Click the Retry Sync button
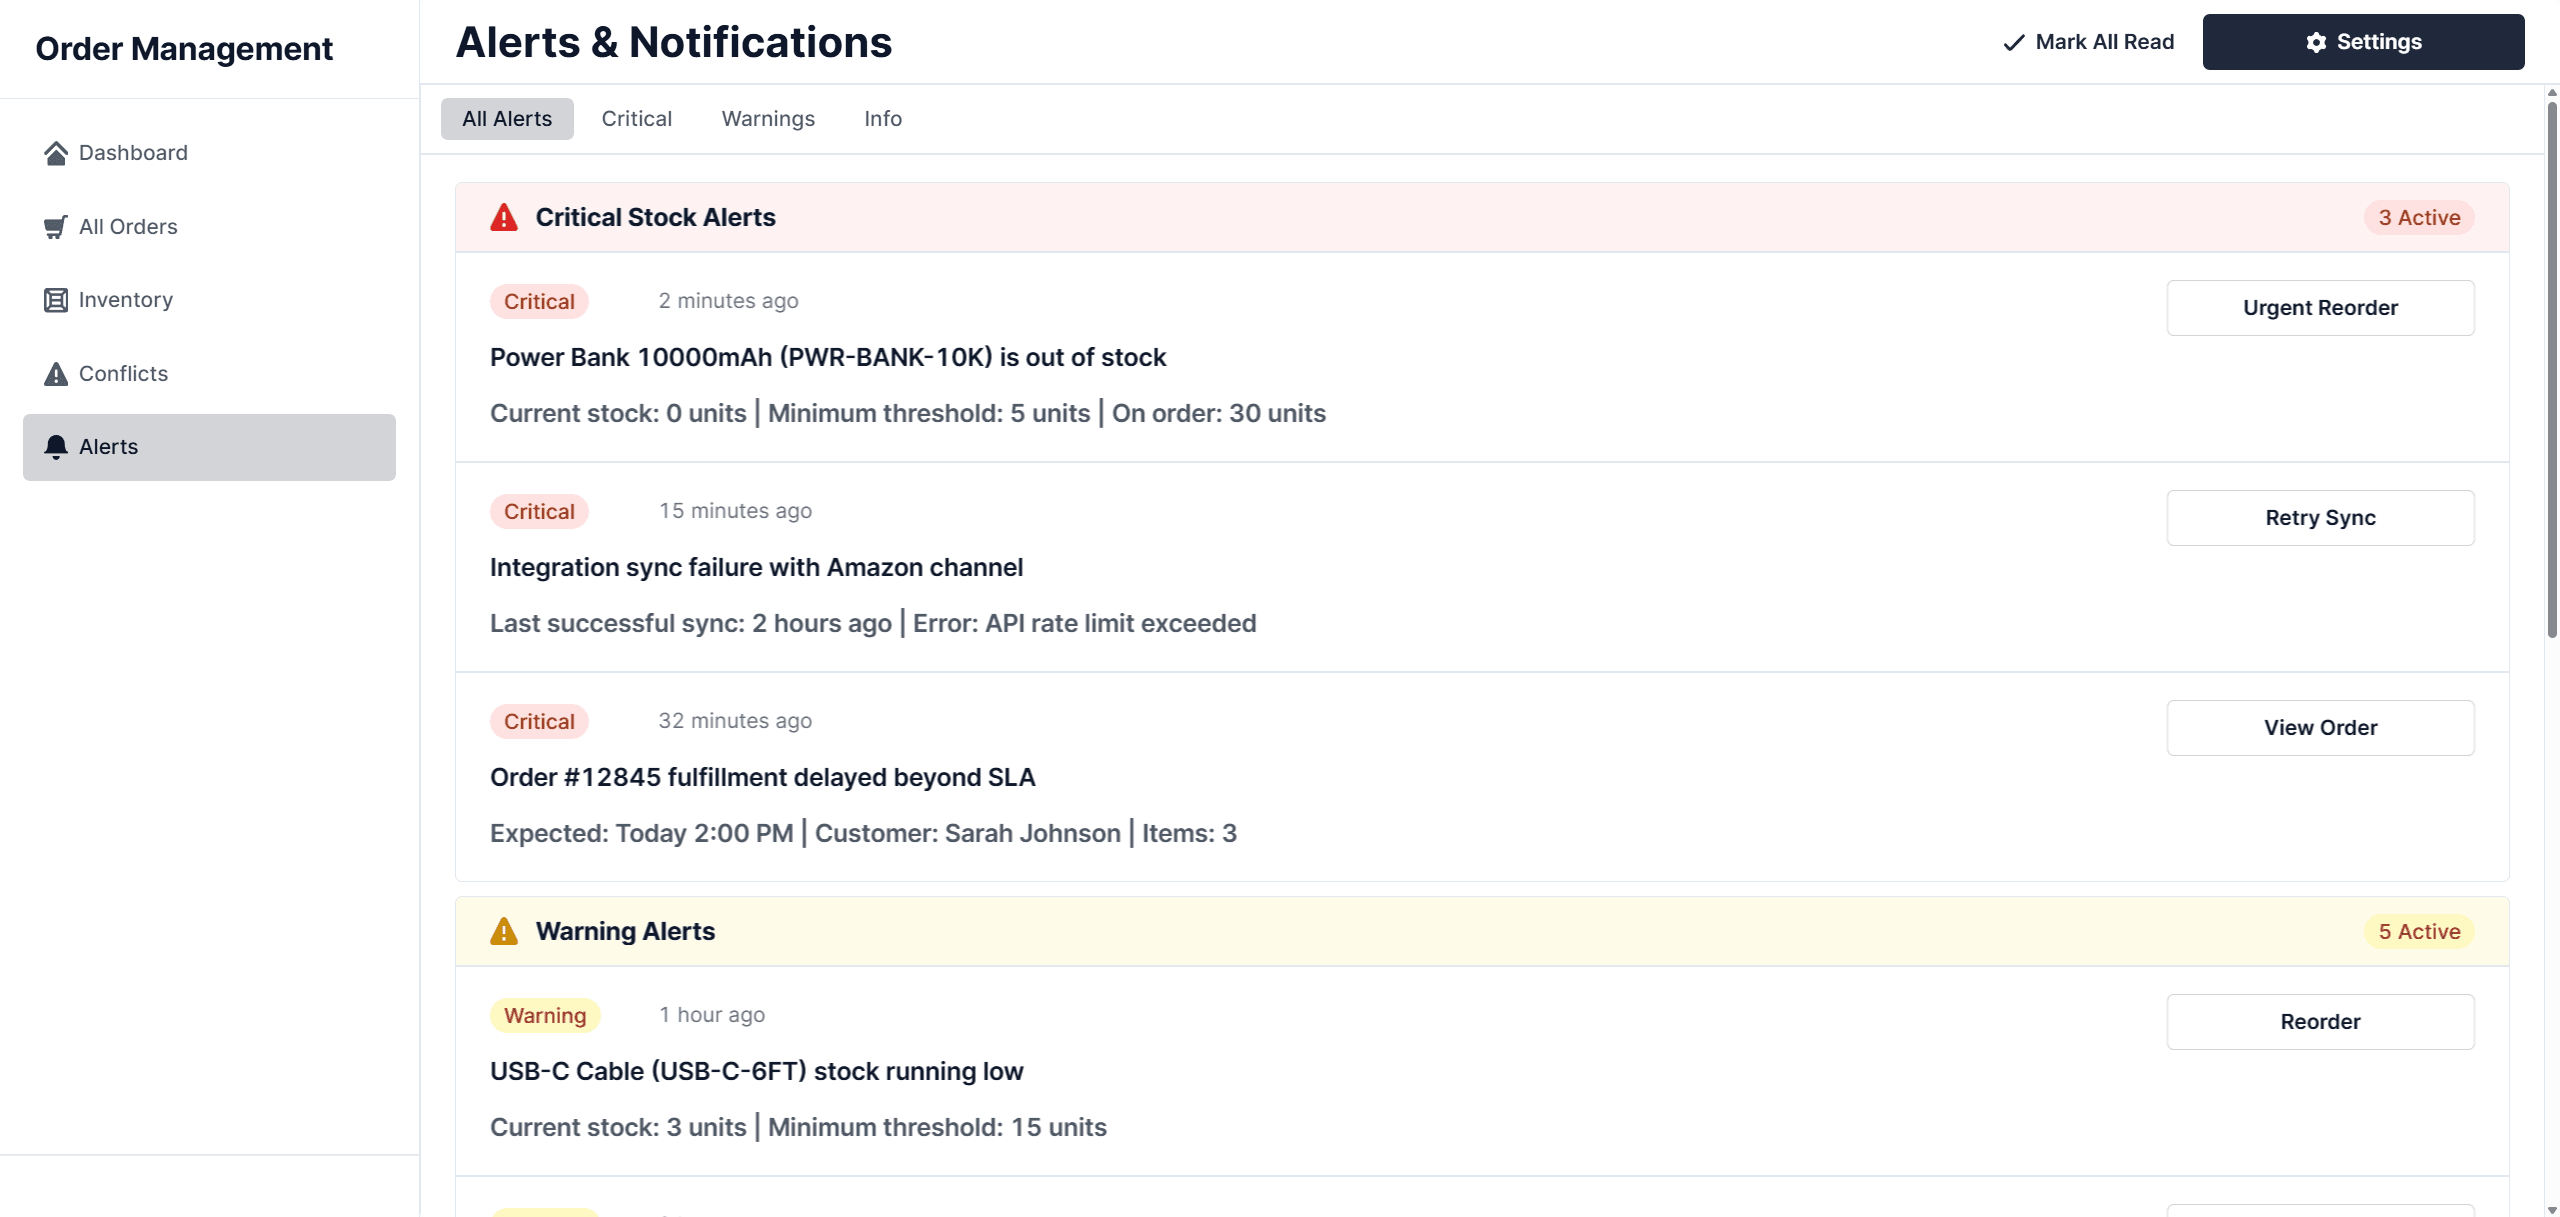 [x=2320, y=518]
